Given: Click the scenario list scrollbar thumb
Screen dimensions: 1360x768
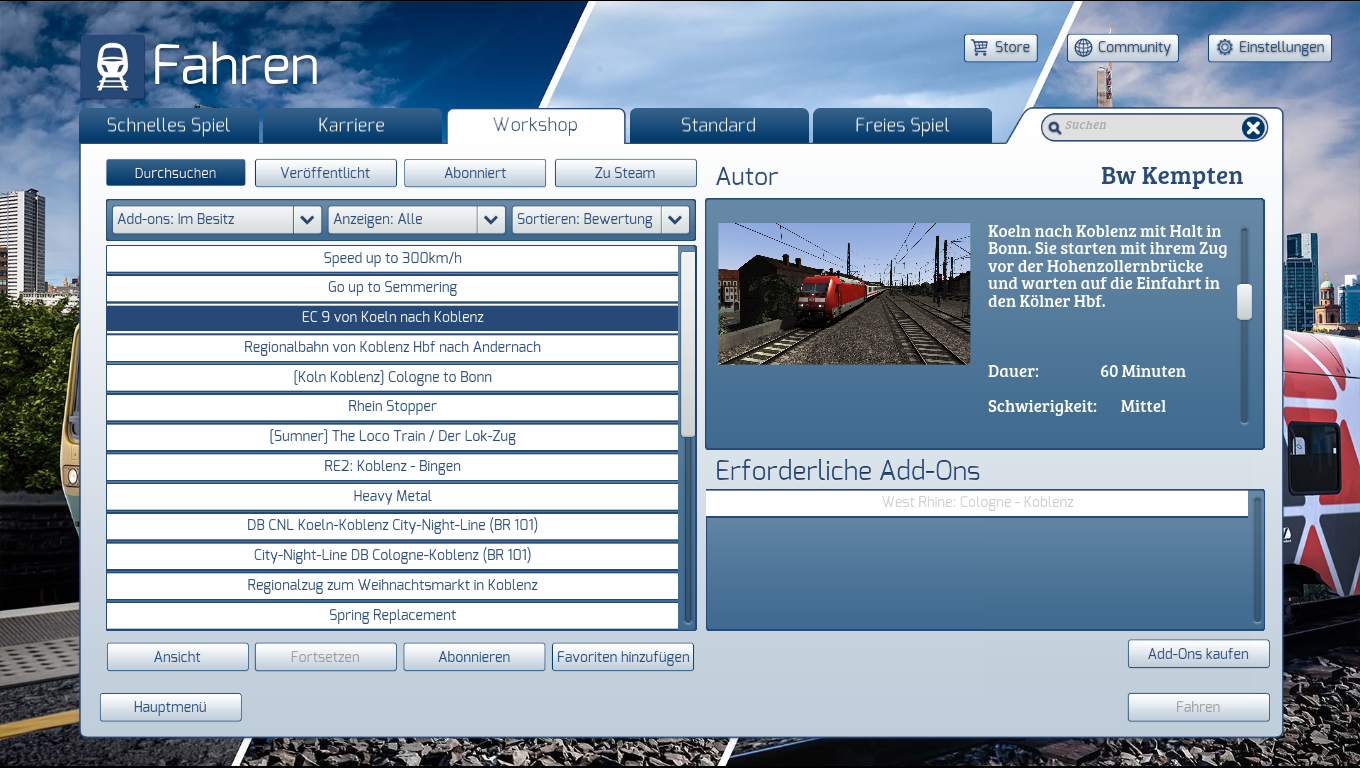Looking at the screenshot, I should click(688, 343).
